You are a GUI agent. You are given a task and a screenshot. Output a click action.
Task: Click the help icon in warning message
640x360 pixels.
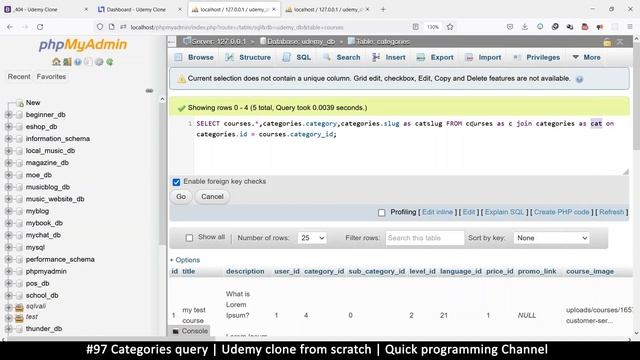pyautogui.click(x=579, y=79)
